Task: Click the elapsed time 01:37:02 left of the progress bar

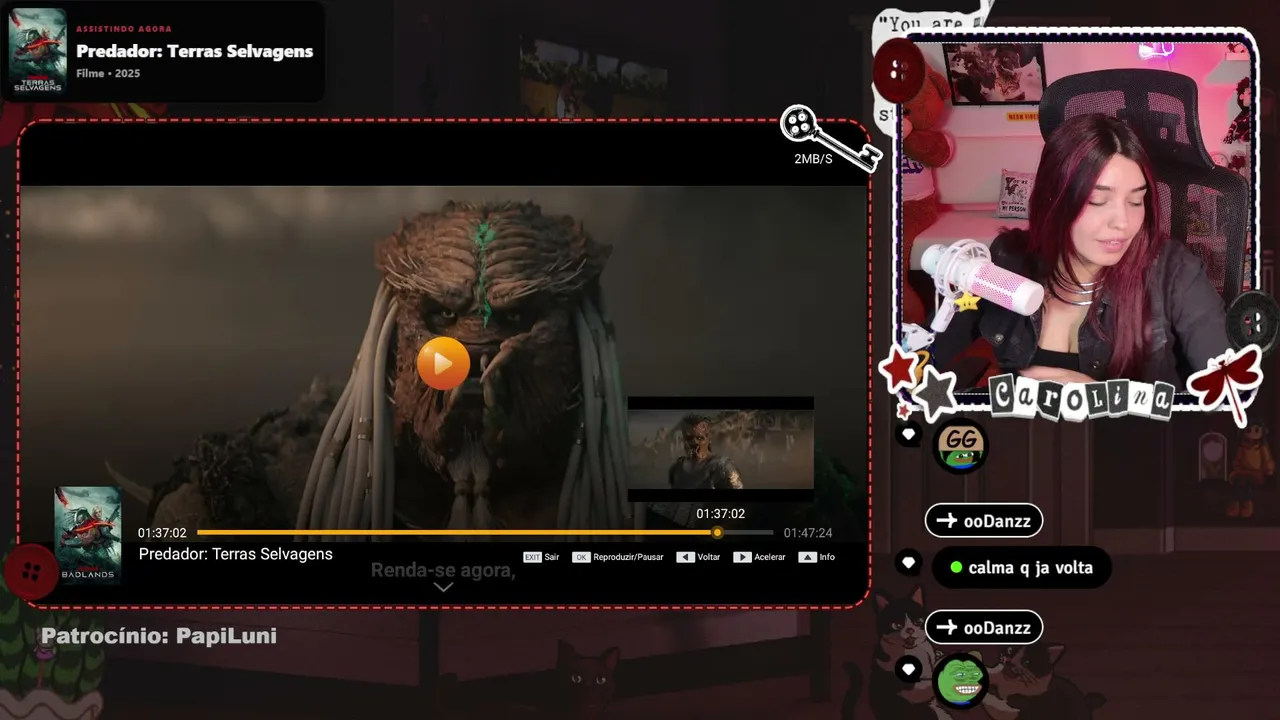Action: click(x=162, y=533)
